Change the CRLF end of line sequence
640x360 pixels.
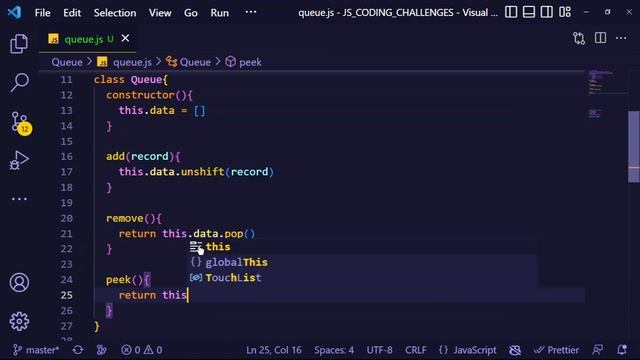(416, 350)
